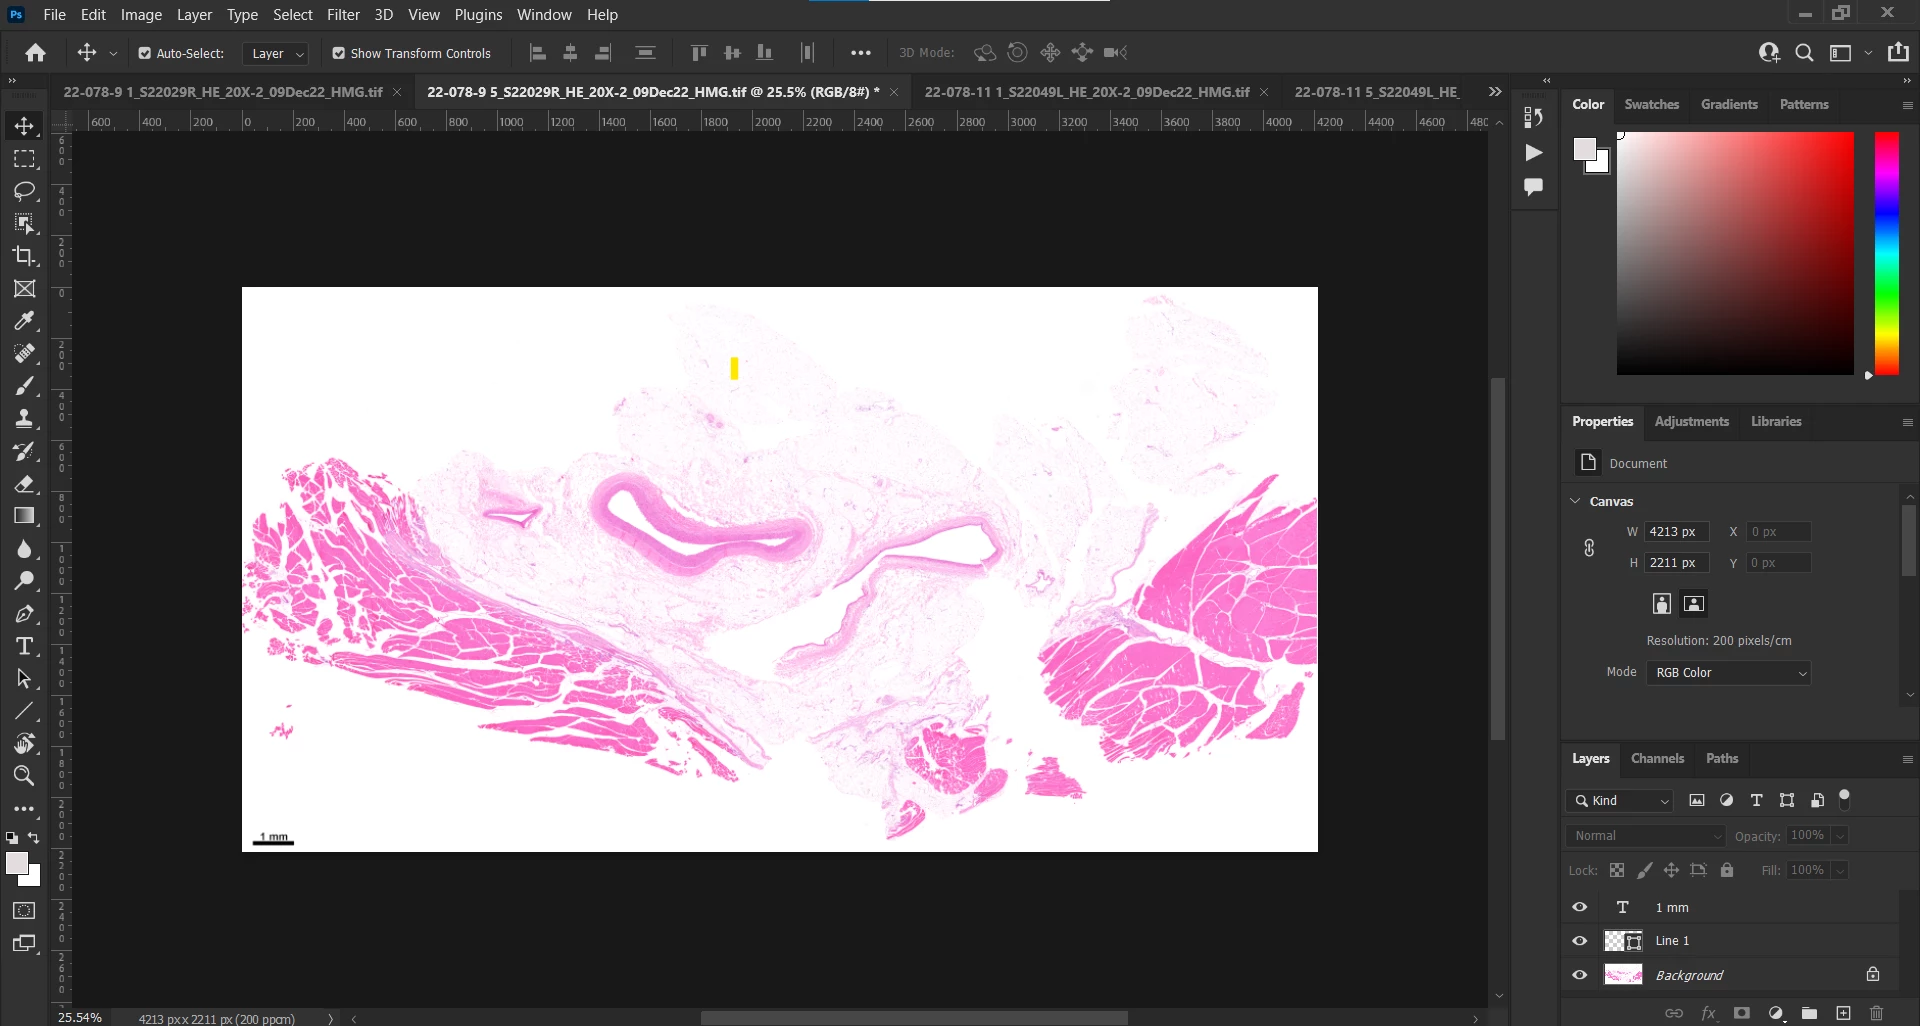The width and height of the screenshot is (1920, 1026).
Task: Collapse the Canvas section
Action: tap(1575, 501)
